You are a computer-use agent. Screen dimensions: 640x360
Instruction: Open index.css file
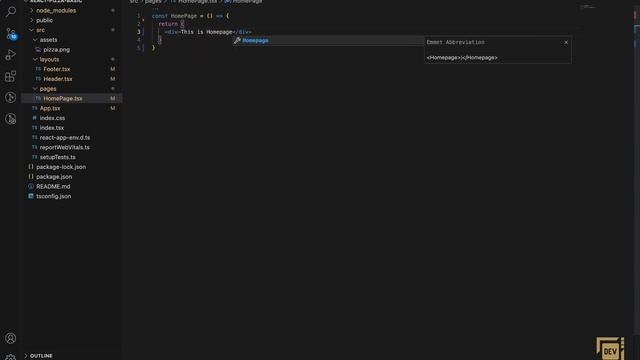click(52, 118)
